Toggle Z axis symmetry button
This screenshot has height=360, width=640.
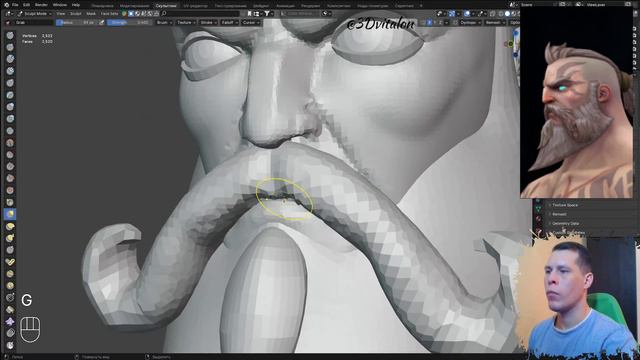point(440,22)
